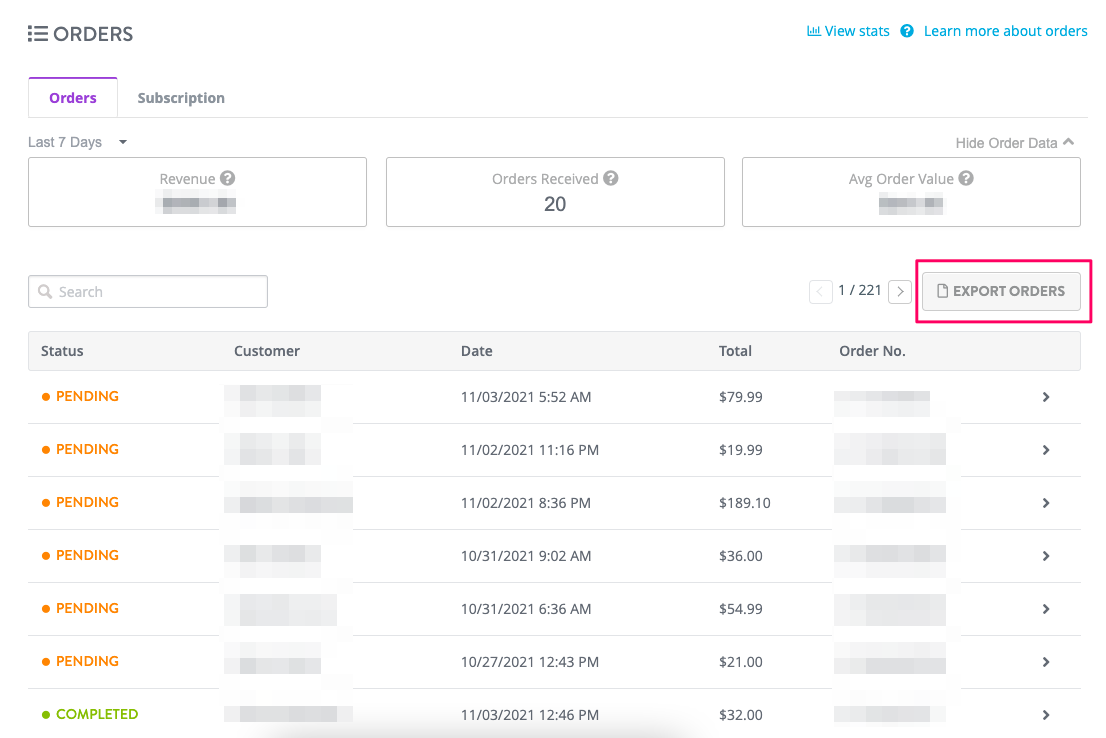Go to the next page of orders
The image size is (1106, 738).
899,291
